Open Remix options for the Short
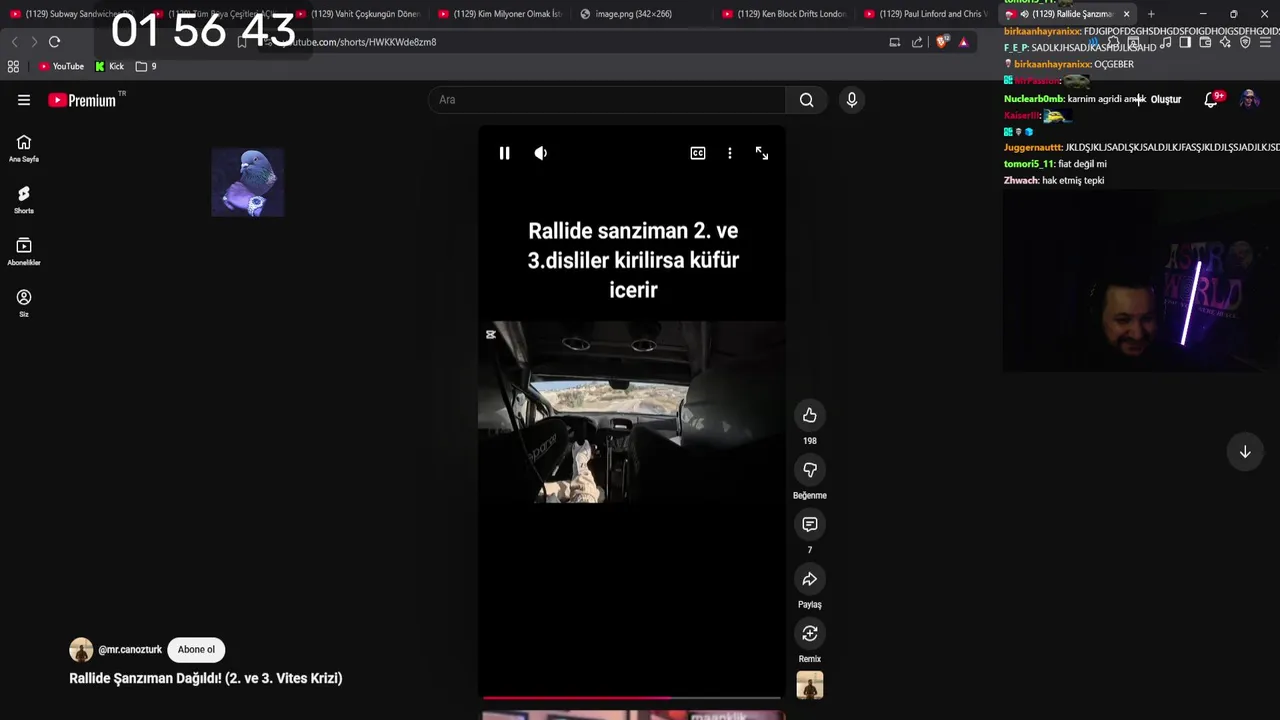The height and width of the screenshot is (720, 1280). (x=810, y=633)
